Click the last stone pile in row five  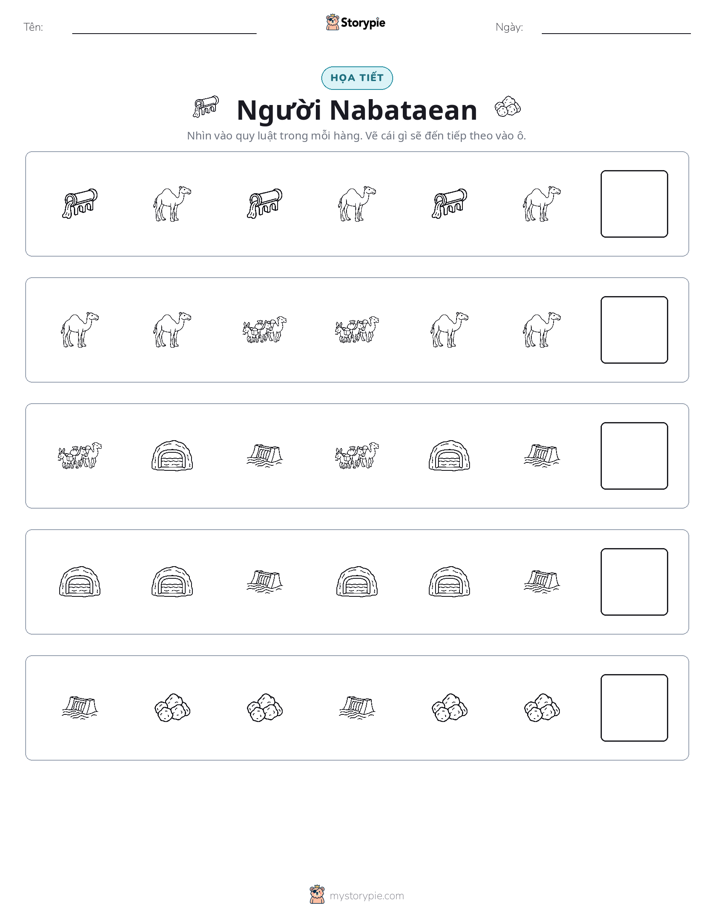pos(542,708)
